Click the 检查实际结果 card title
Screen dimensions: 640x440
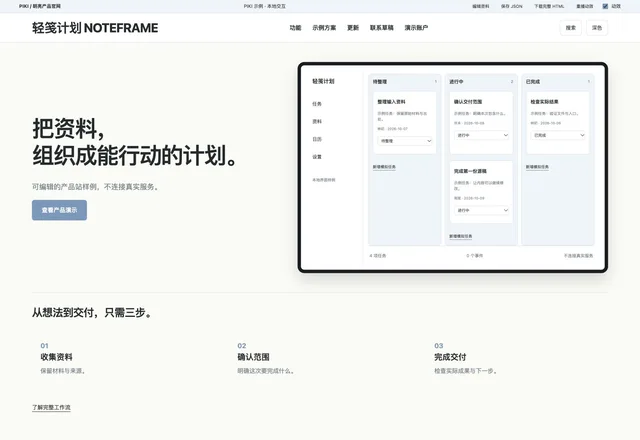[544, 102]
